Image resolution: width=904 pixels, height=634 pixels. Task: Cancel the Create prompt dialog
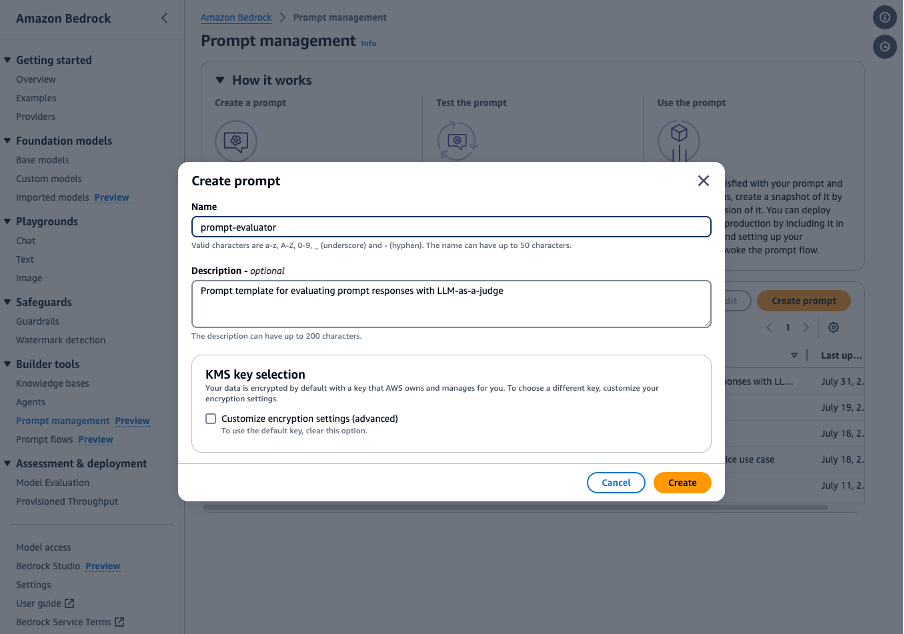[615, 482]
